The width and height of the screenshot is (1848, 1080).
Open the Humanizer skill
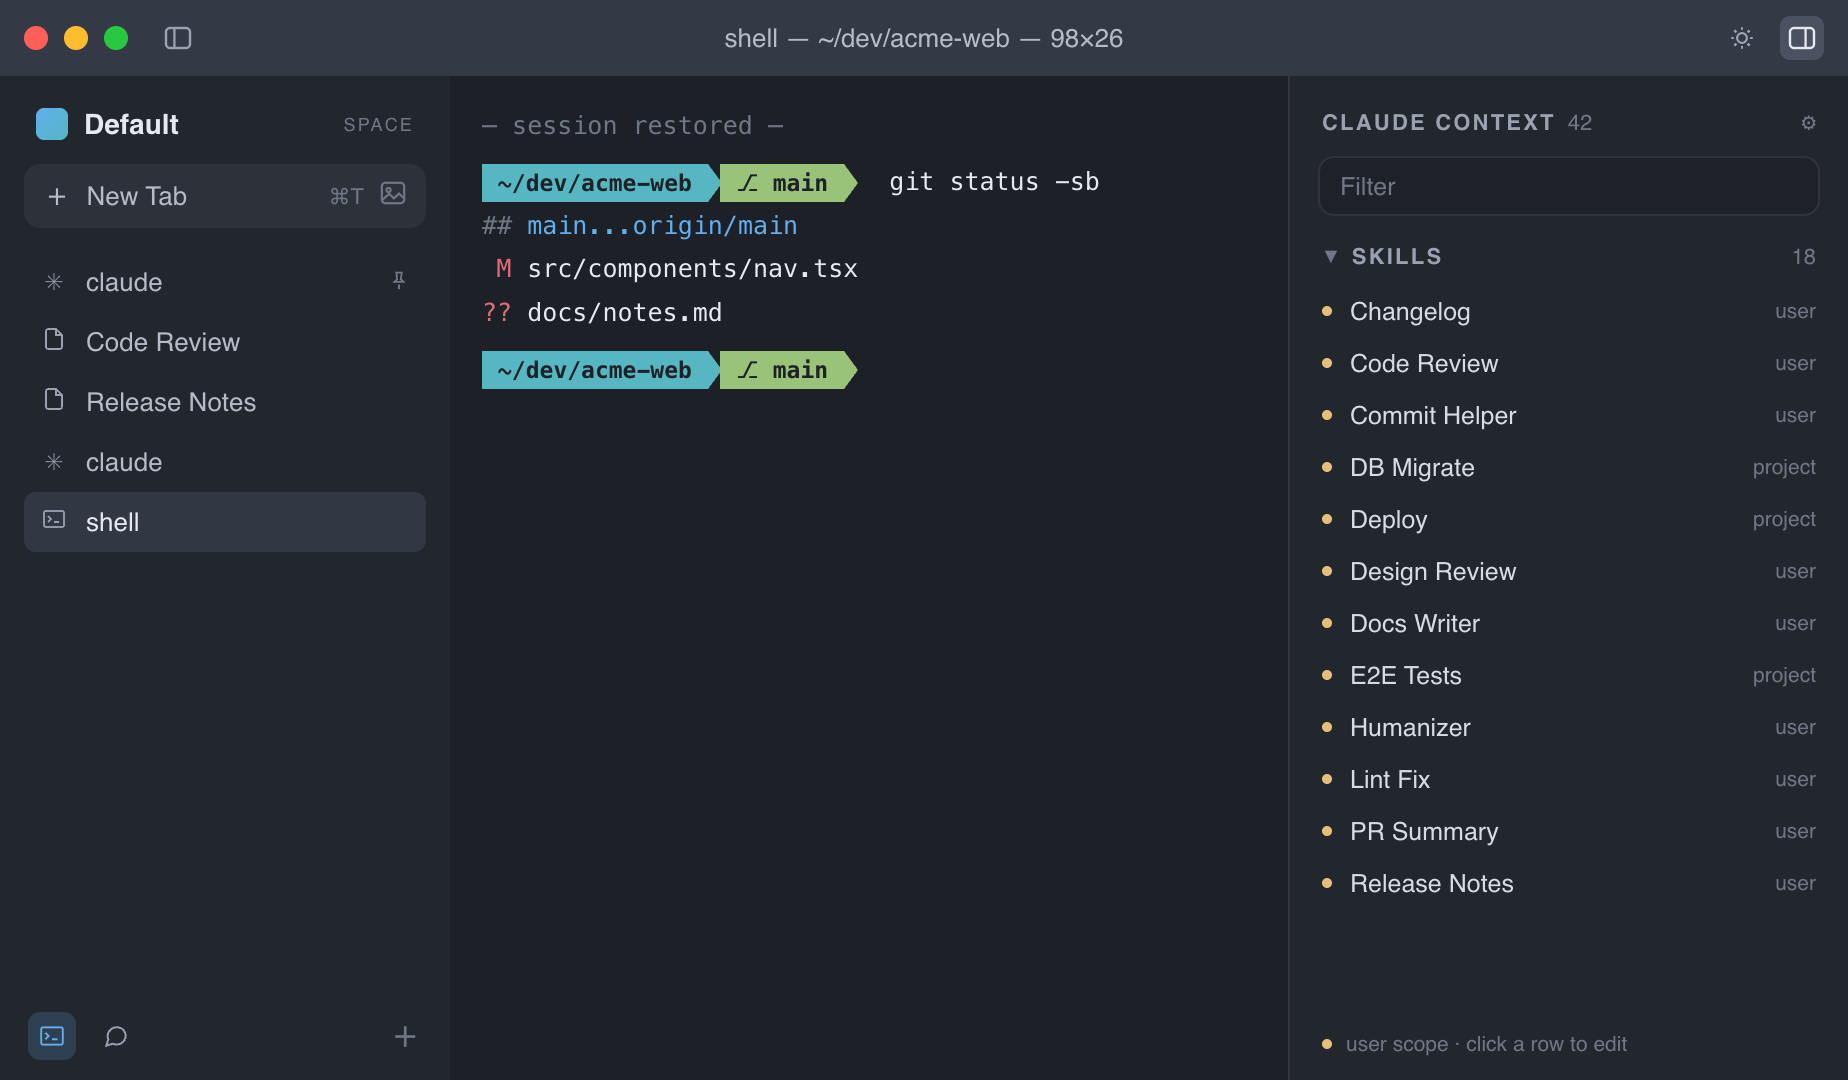click(1568, 728)
